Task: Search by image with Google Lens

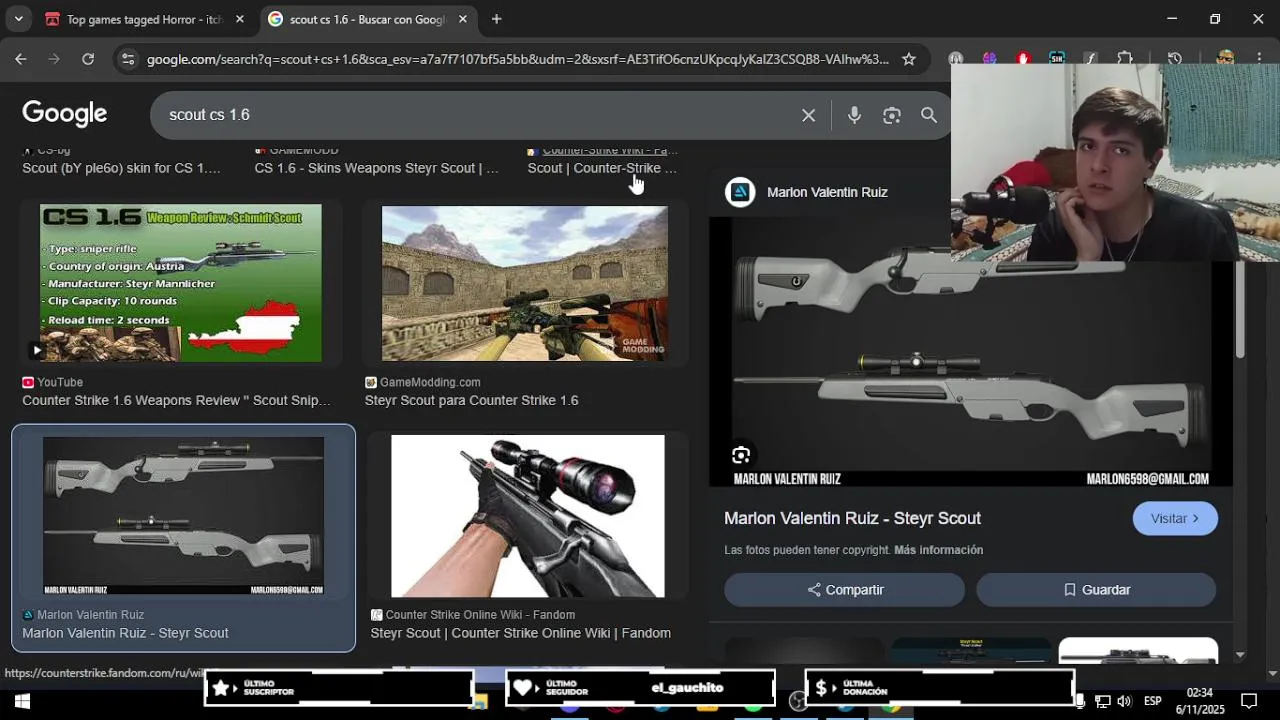Action: coord(892,115)
